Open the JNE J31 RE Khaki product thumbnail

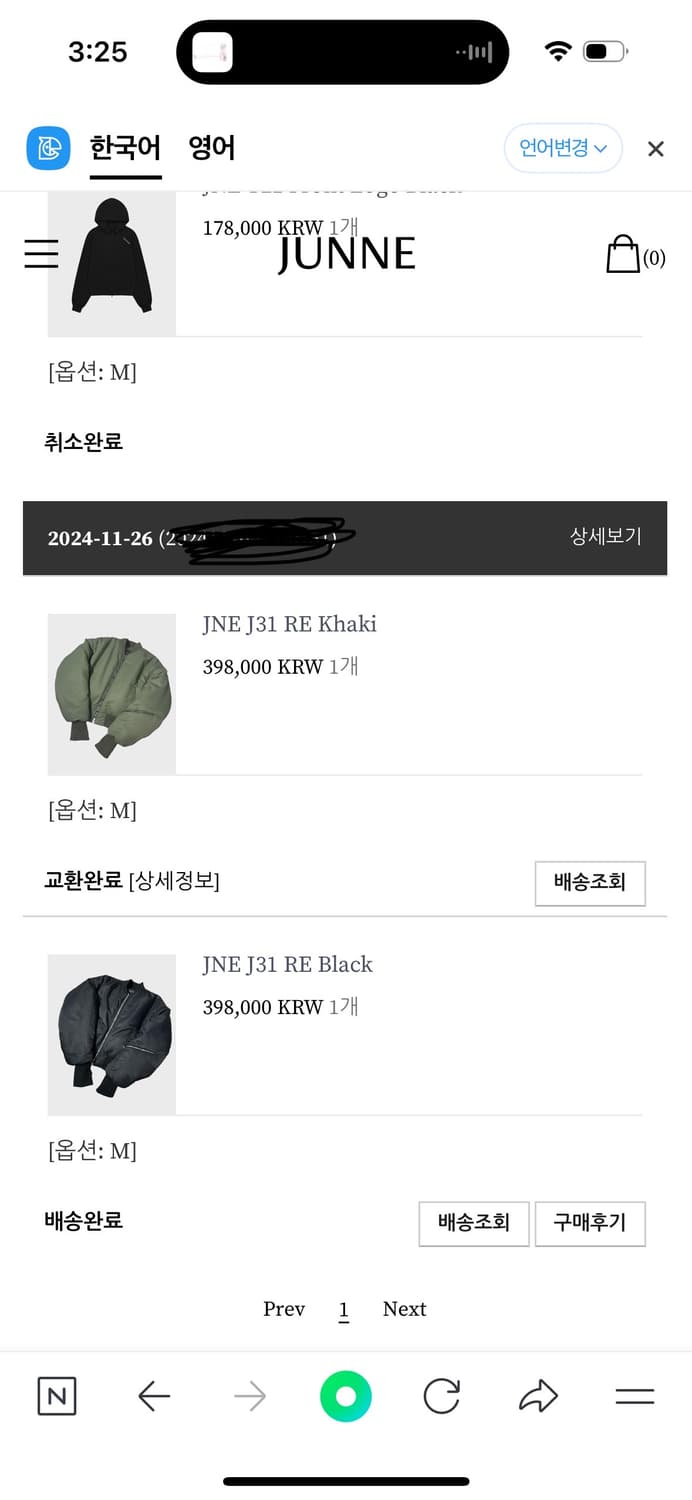(x=111, y=693)
